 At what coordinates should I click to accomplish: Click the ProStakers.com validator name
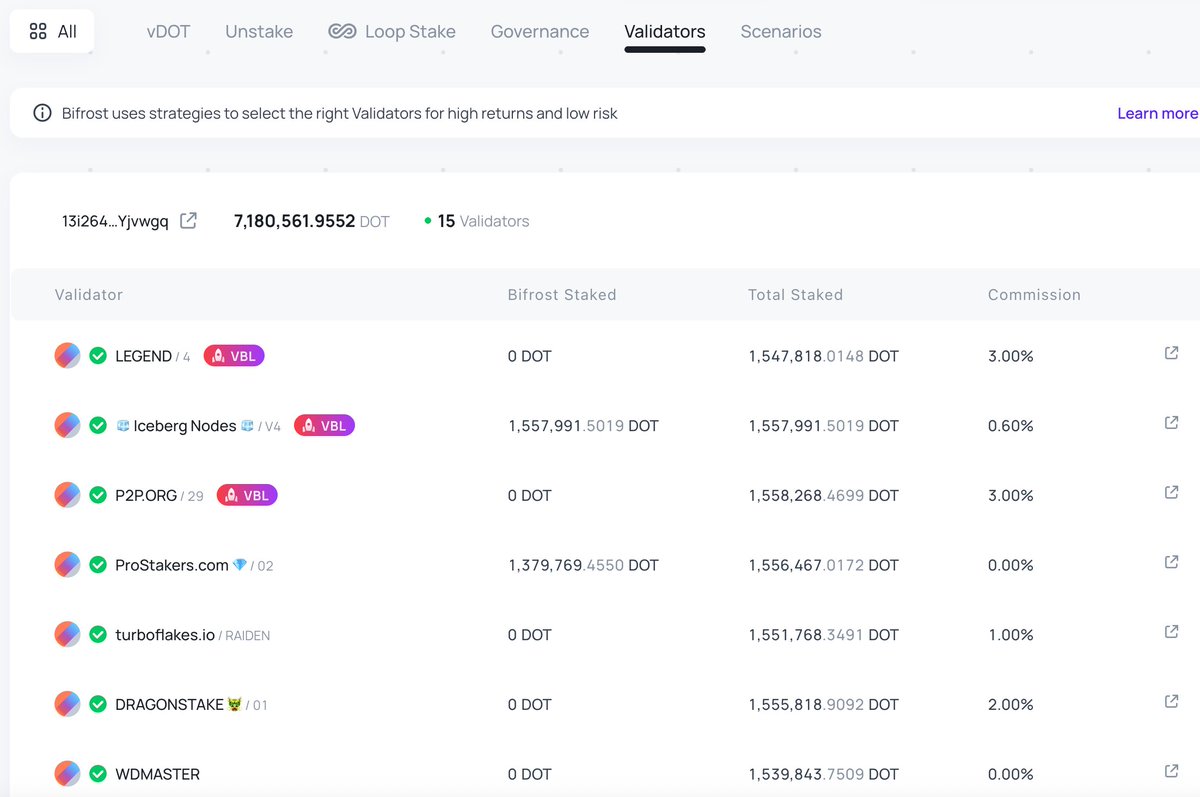[172, 565]
